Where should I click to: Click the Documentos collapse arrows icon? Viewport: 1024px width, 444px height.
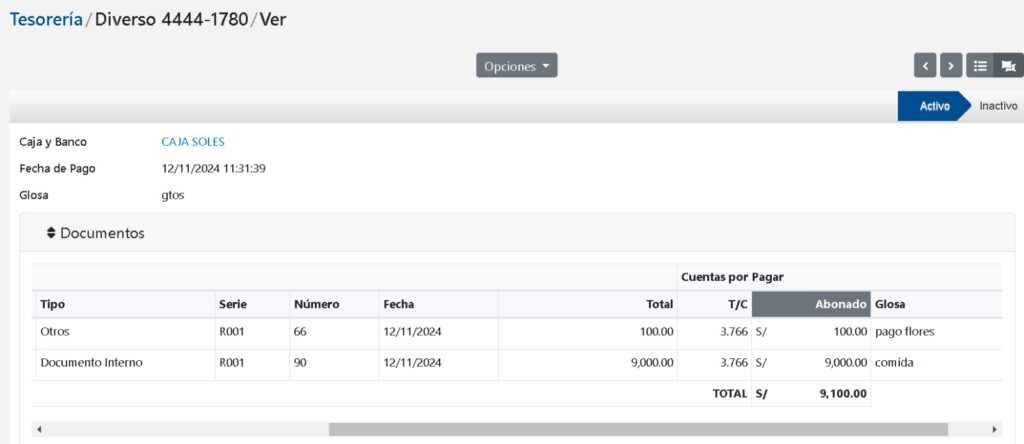(x=51, y=233)
